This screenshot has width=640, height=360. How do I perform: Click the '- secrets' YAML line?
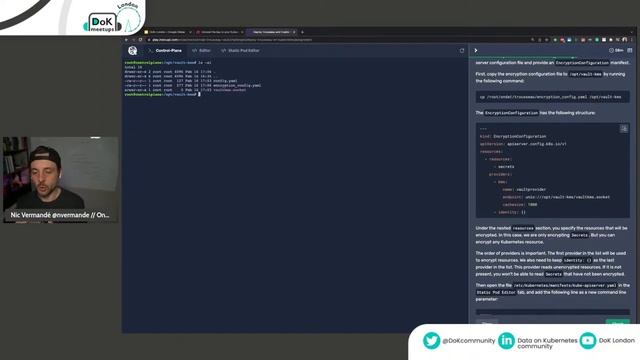(x=504, y=167)
